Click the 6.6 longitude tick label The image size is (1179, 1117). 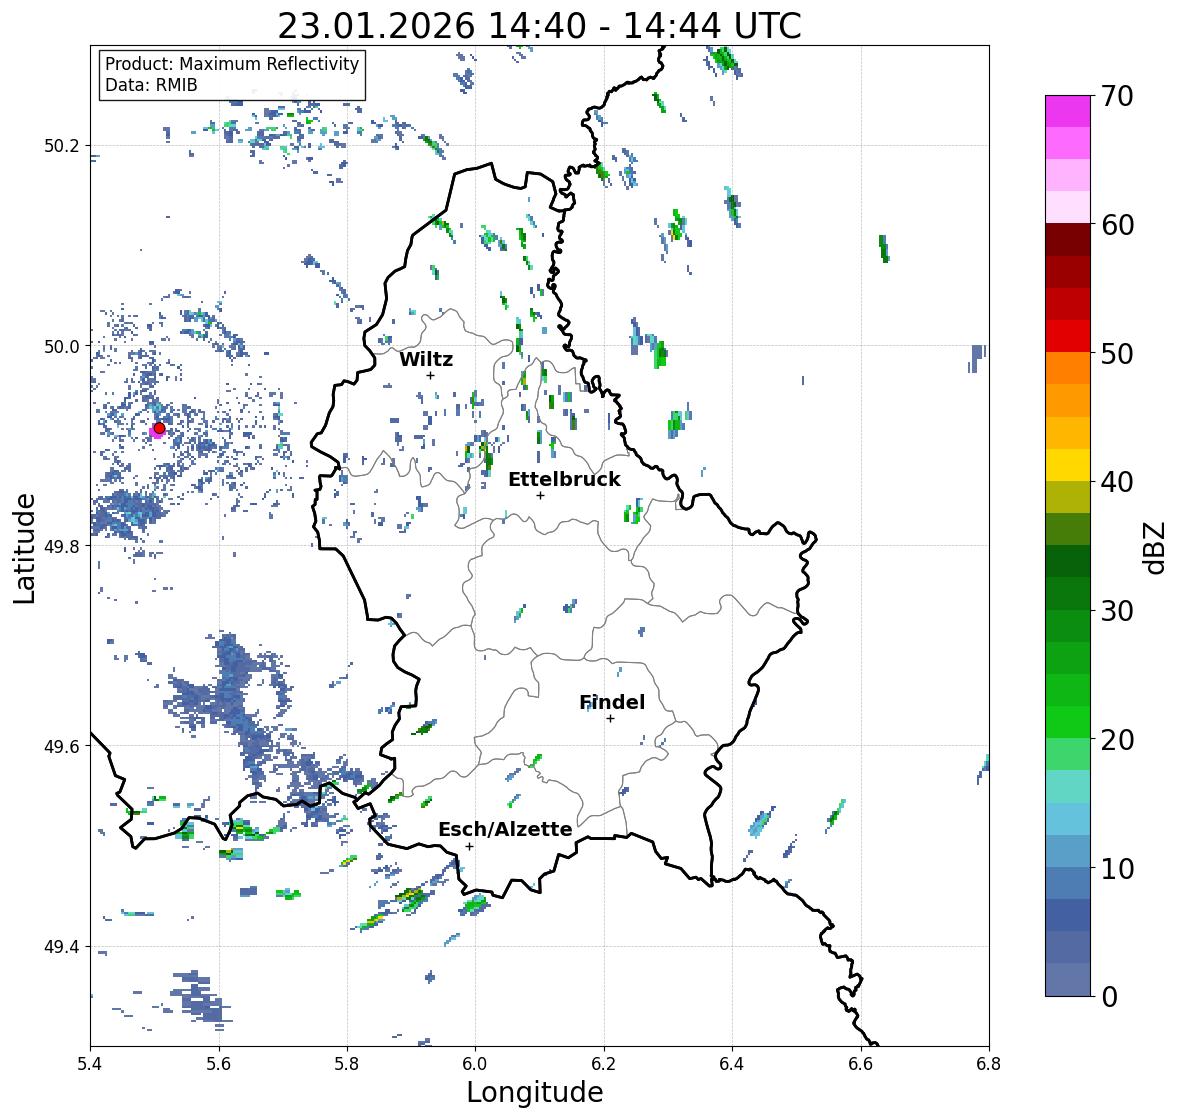[x=861, y=1064]
